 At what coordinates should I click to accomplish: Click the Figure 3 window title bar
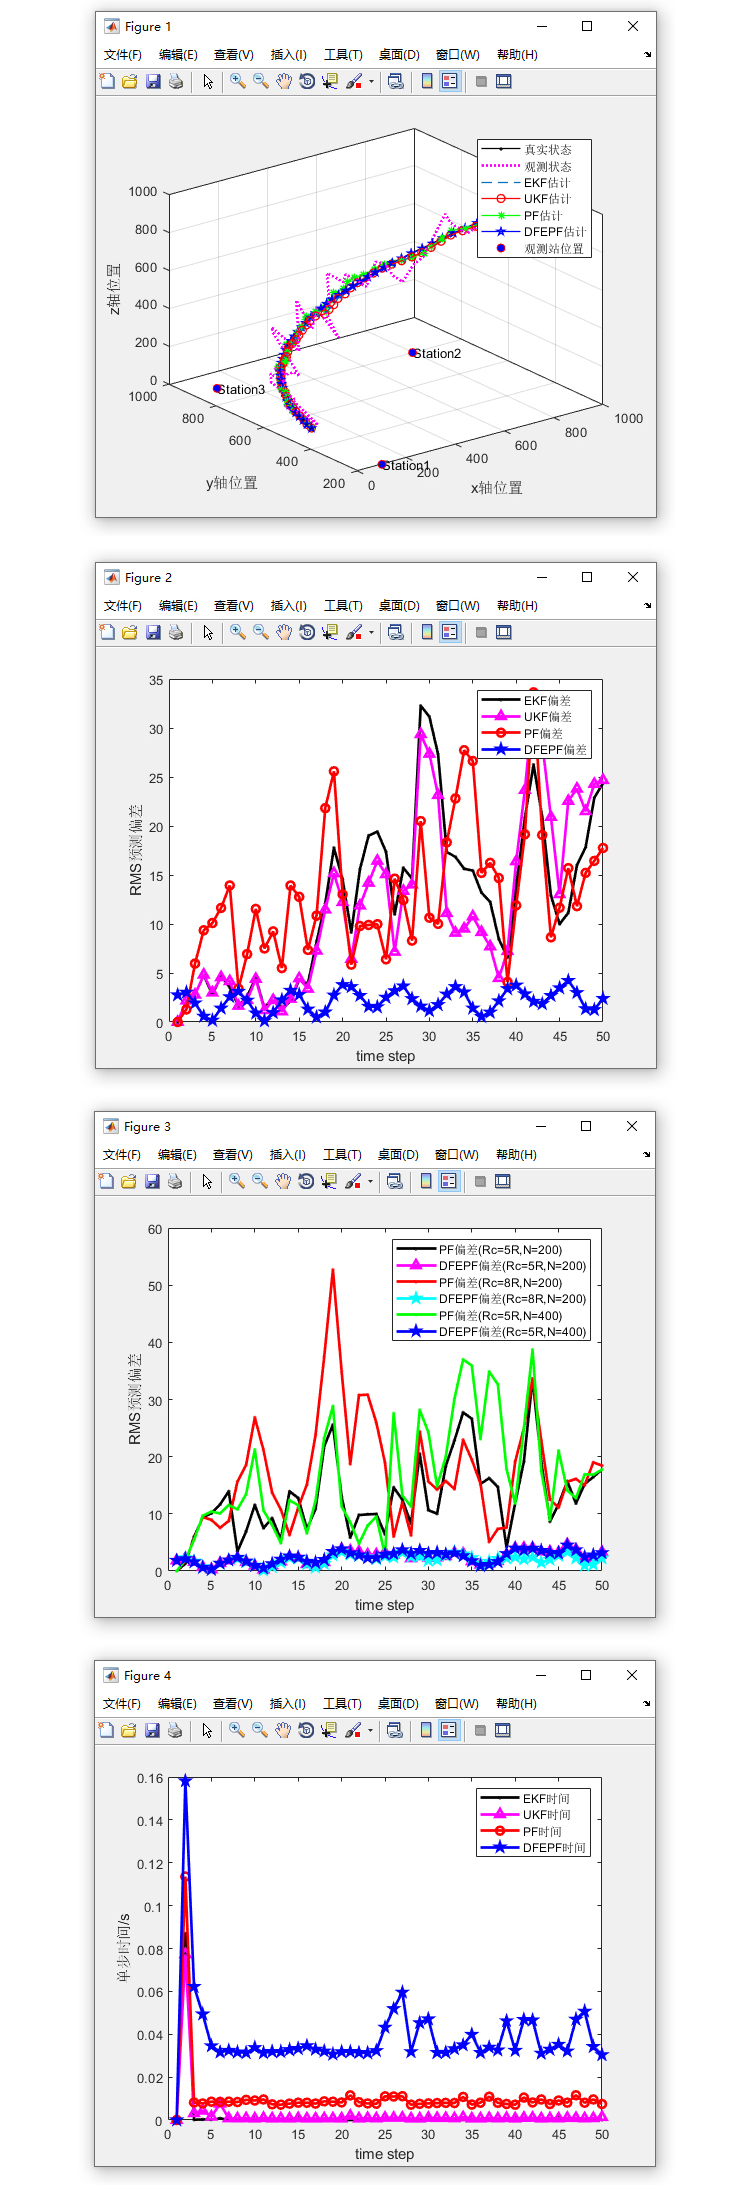pos(374,1127)
